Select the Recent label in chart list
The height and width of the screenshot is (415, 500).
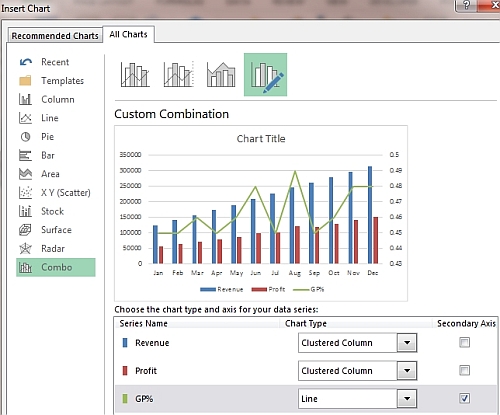55,62
